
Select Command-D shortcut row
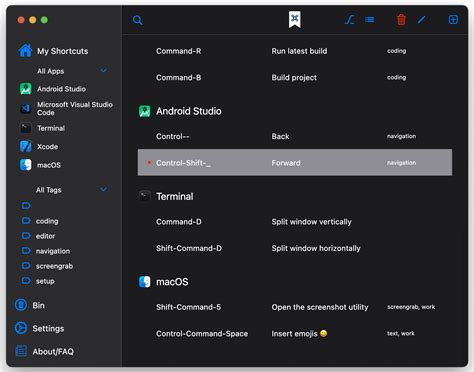[295, 222]
